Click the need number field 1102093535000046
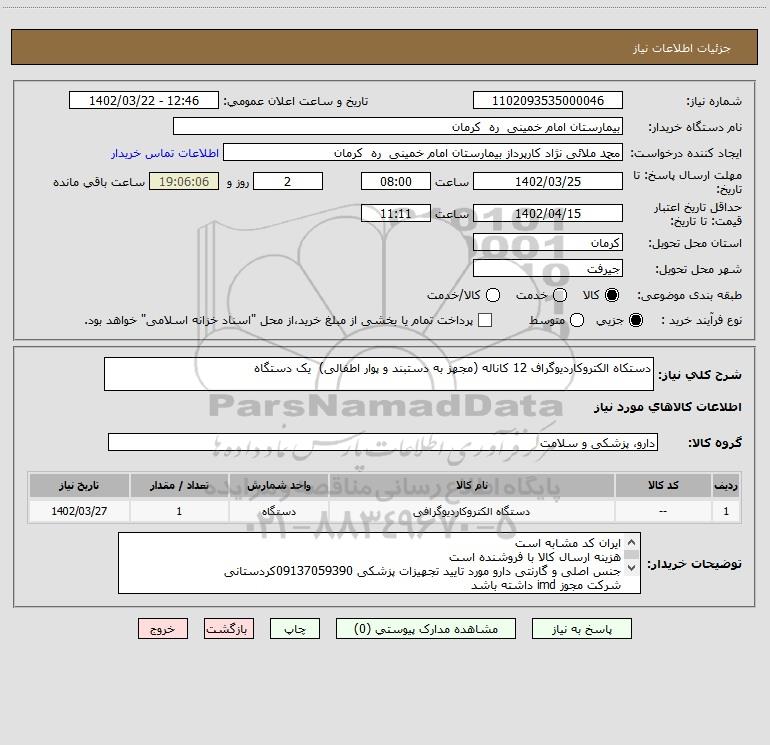Screen dimensions: 770x745 pyautogui.click(x=548, y=101)
